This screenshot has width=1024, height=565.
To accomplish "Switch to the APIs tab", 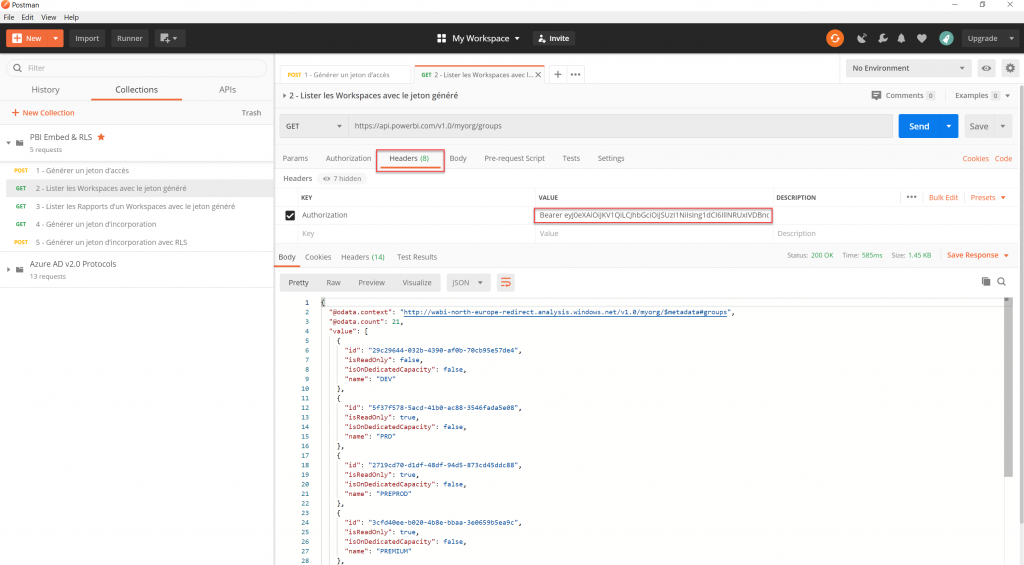I will [x=227, y=89].
